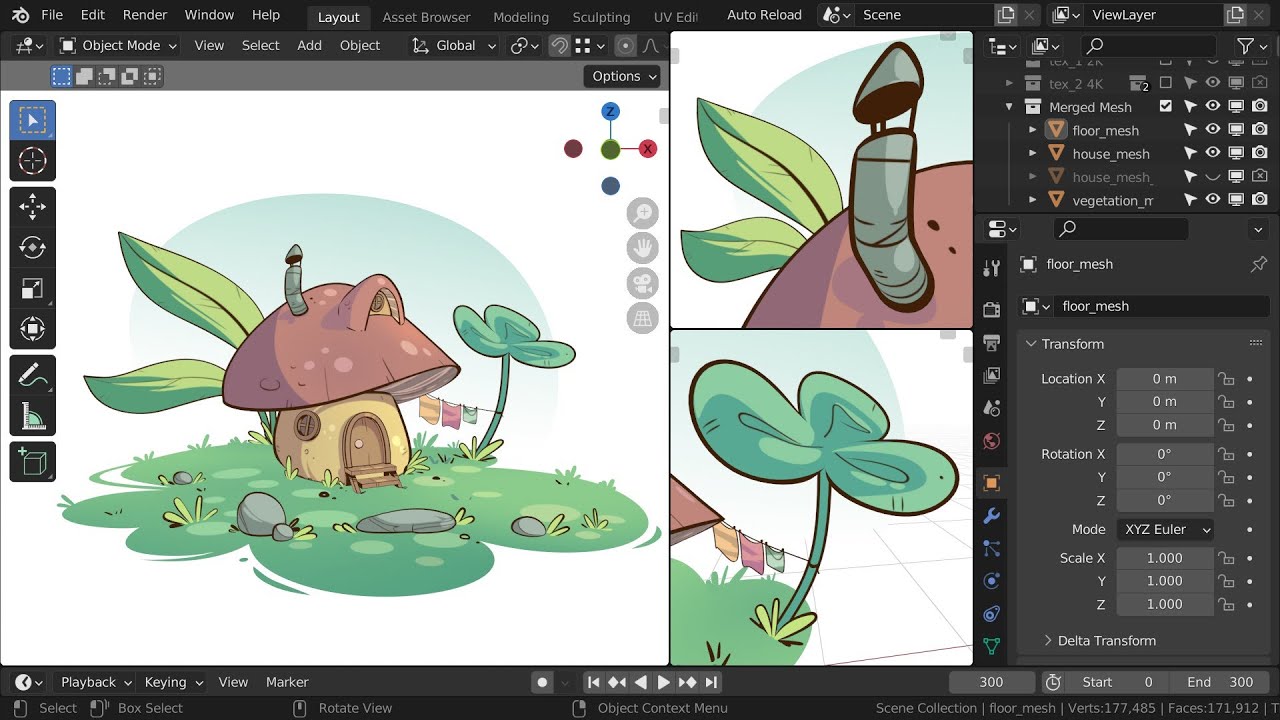The height and width of the screenshot is (720, 1280).
Task: Pick the Annotate tool
Action: (33, 377)
